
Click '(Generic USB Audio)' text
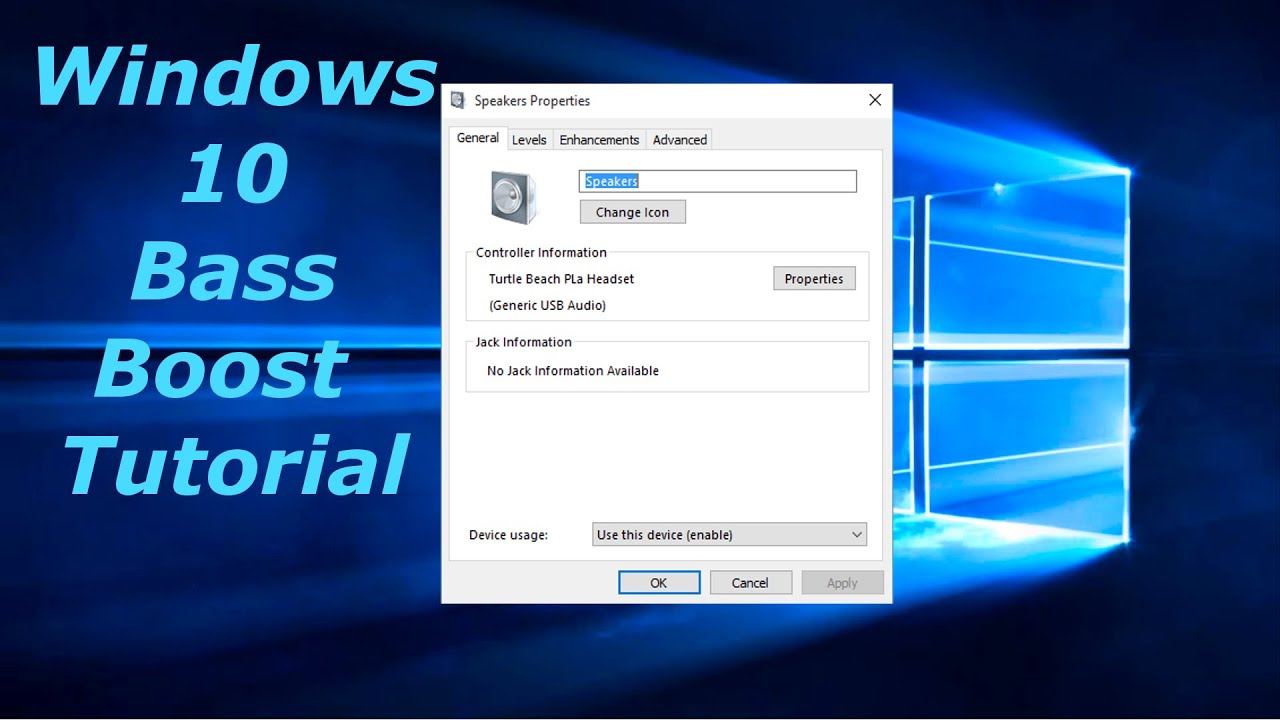tap(547, 305)
